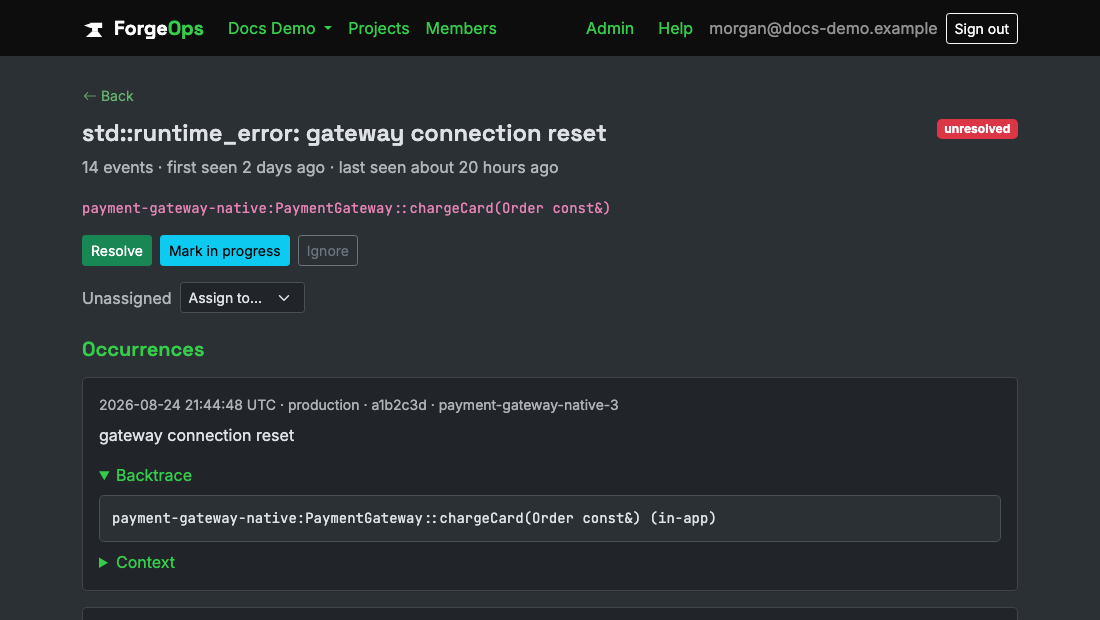
Task: Open the Help page
Action: pos(675,29)
